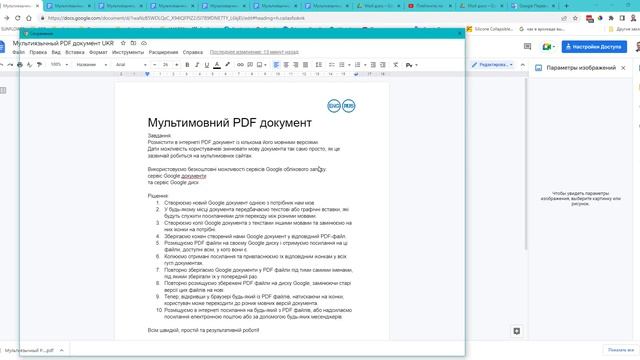Viewport: 640px width, 360px height.
Task: Add a comment from the toolbar
Action: [x=250, y=64]
